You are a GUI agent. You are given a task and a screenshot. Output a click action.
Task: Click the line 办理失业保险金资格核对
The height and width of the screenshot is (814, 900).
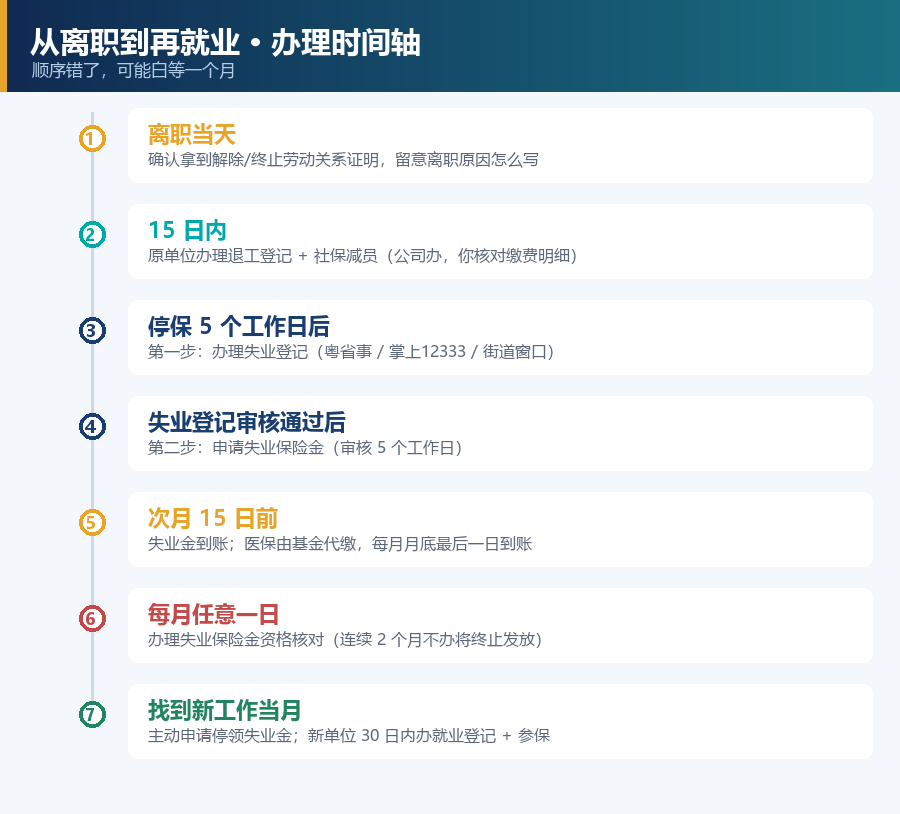click(x=345, y=639)
